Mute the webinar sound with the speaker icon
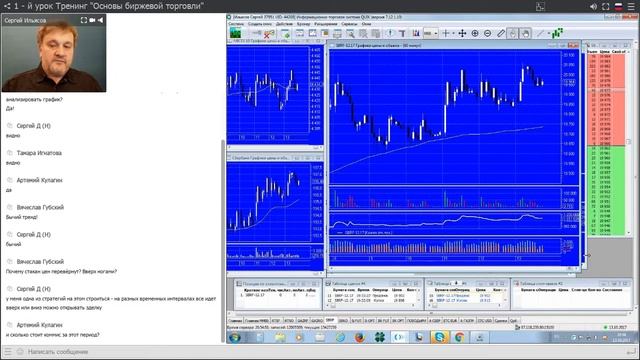 (x=593, y=7)
